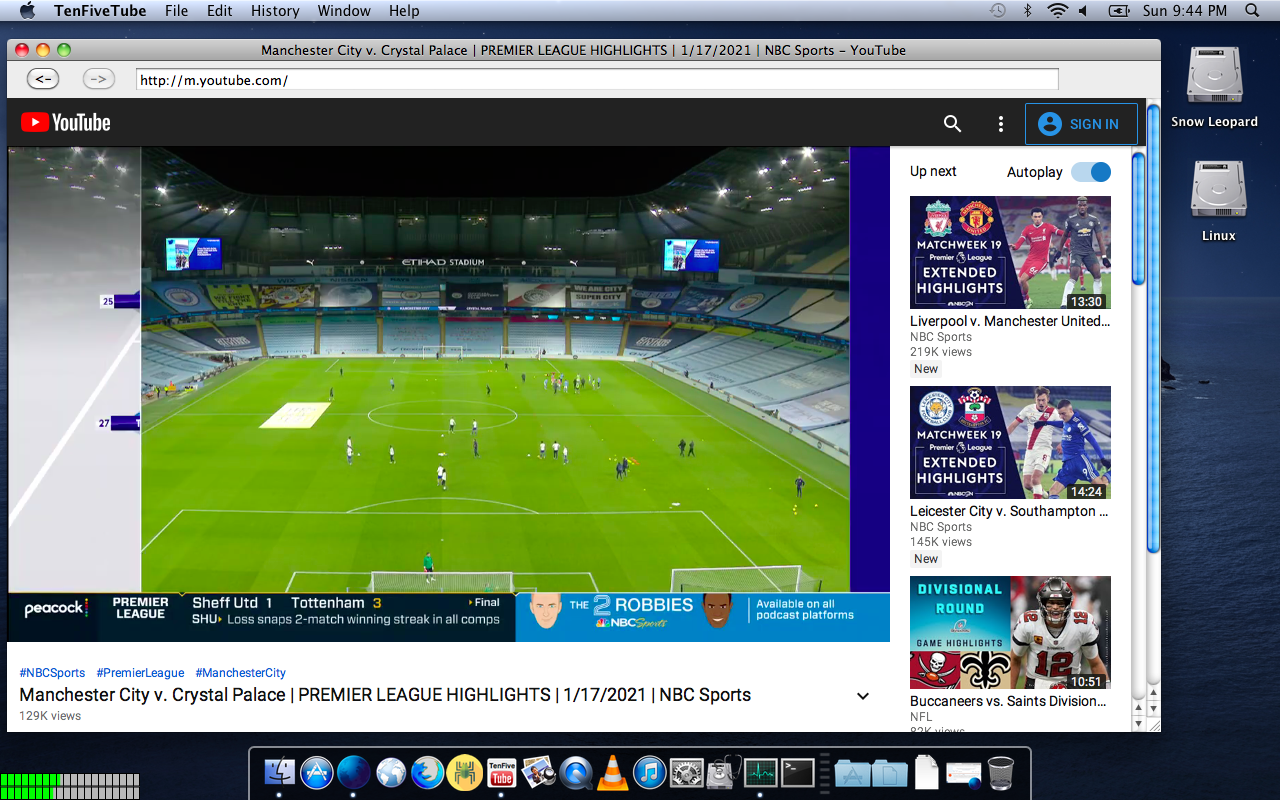This screenshot has height=800, width=1280.
Task: Open Preview from the Dock
Action: tap(538, 772)
